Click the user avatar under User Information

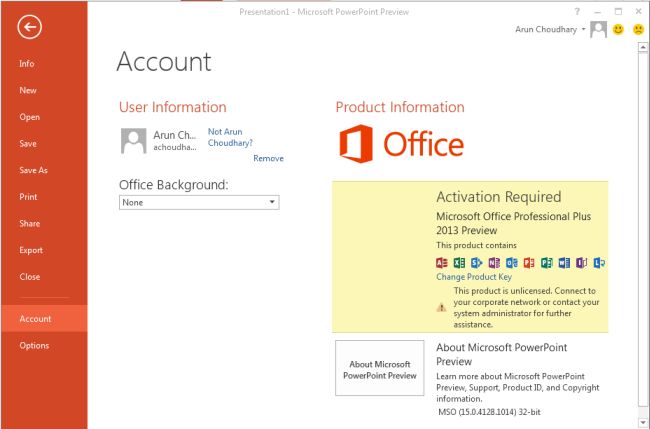[x=133, y=141]
